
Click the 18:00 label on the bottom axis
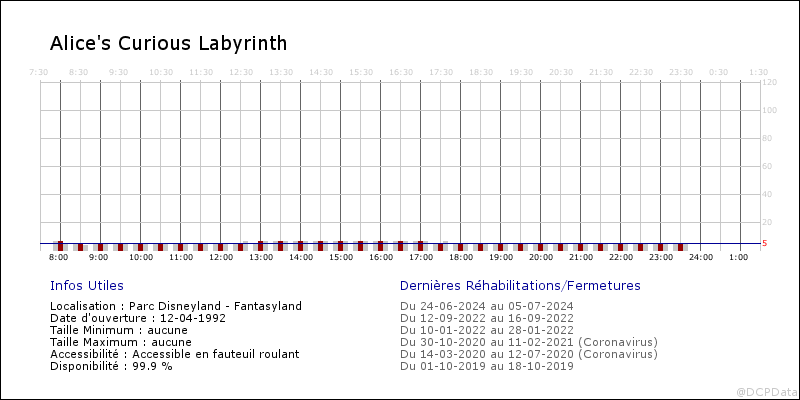click(461, 258)
